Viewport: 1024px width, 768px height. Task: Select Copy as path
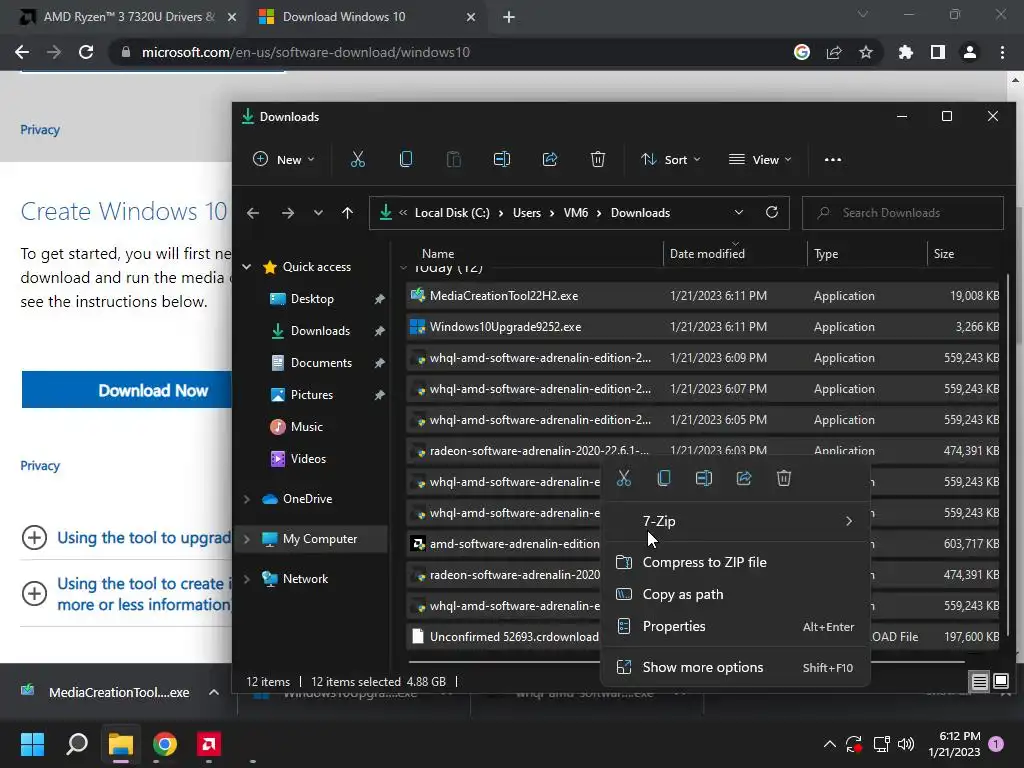pos(735,594)
